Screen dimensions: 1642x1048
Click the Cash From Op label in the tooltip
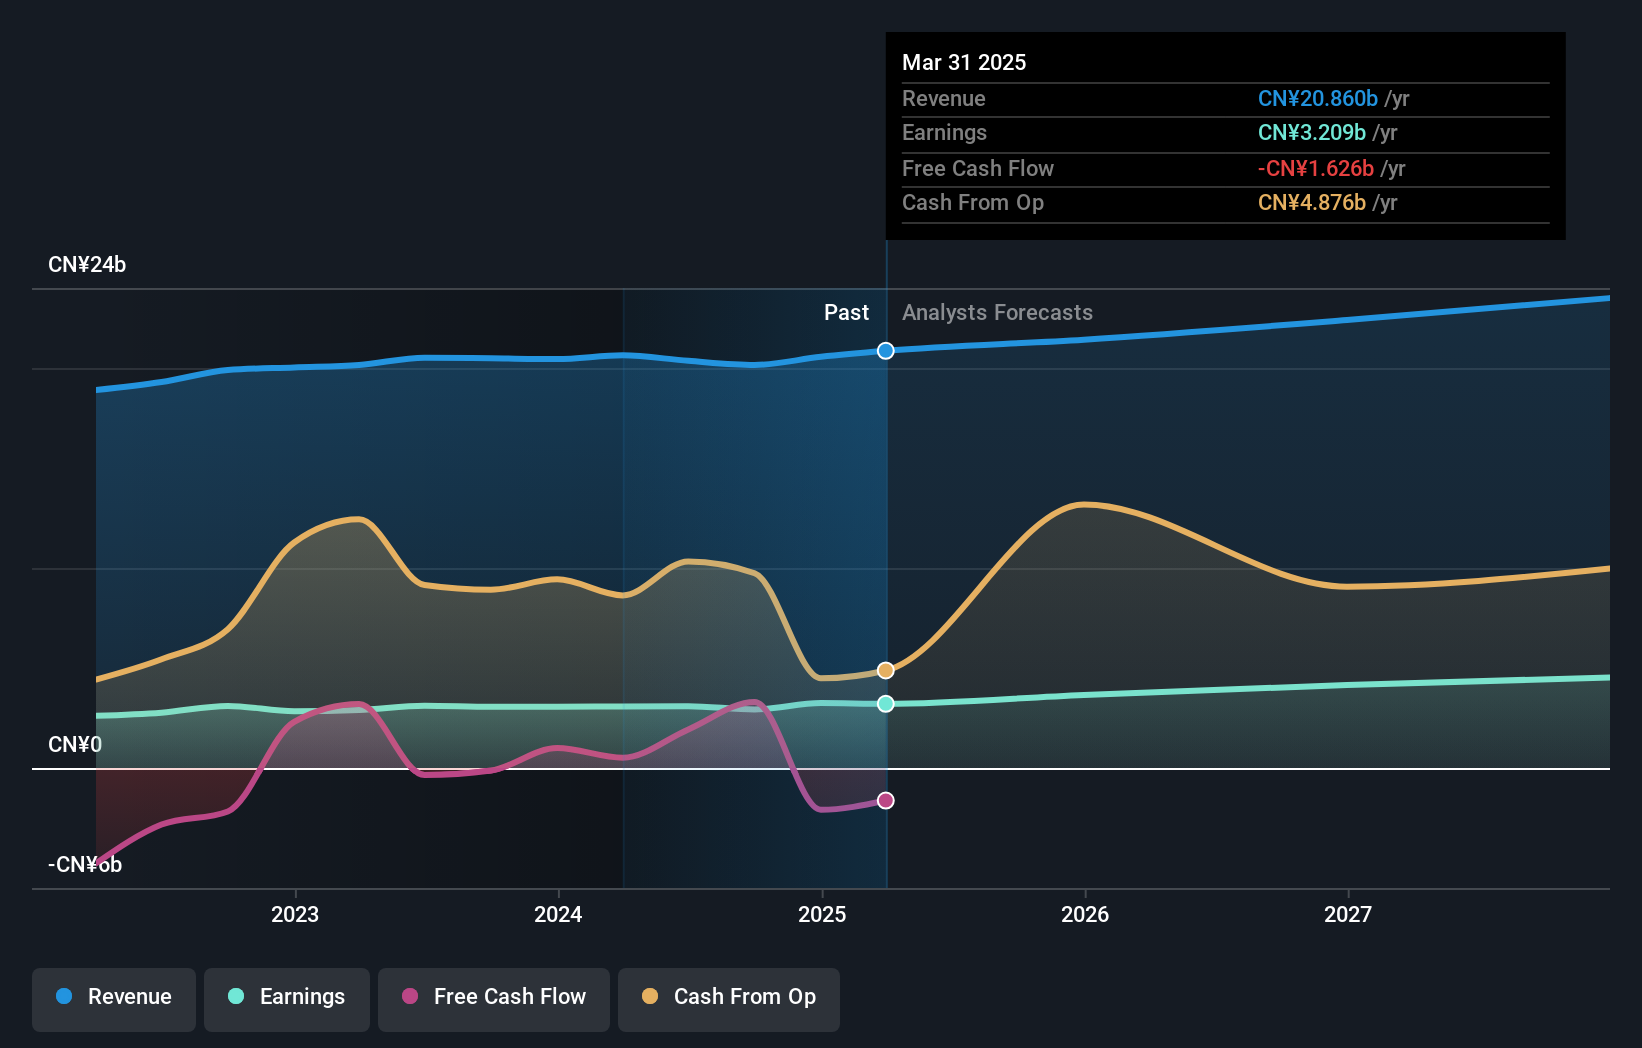tap(973, 203)
